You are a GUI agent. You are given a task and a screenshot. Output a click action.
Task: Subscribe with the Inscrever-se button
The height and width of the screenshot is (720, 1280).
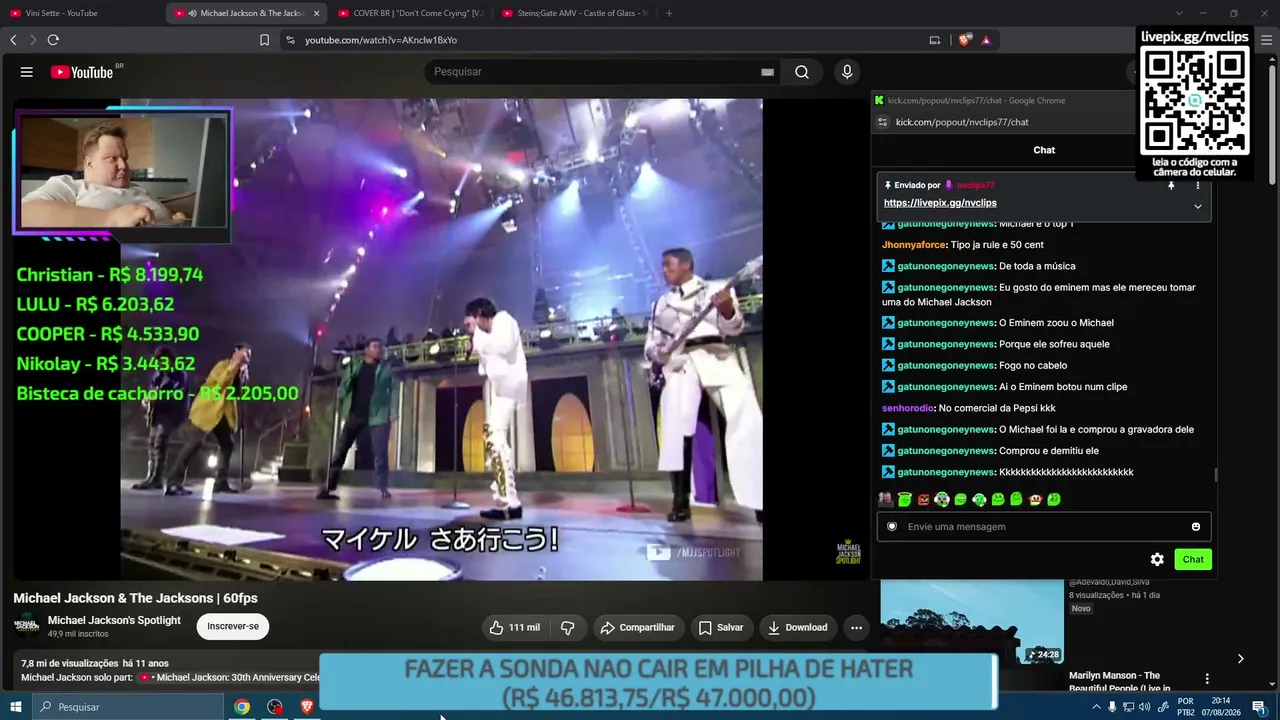pos(233,627)
